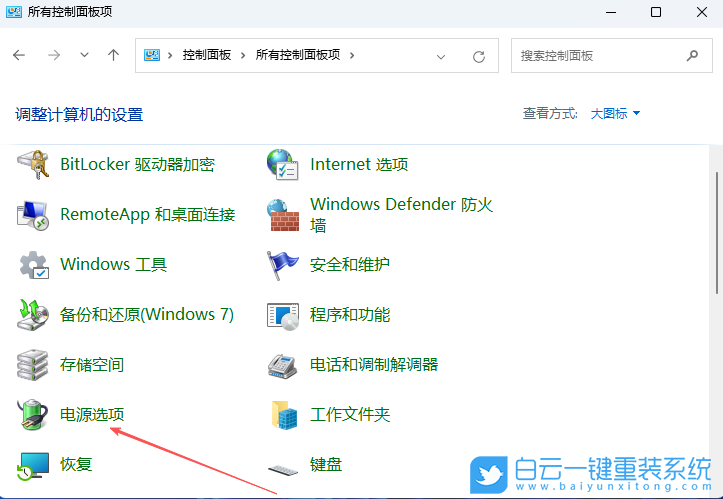Click the vertical scrollbar thumb
The image size is (723, 499).
(x=717, y=233)
